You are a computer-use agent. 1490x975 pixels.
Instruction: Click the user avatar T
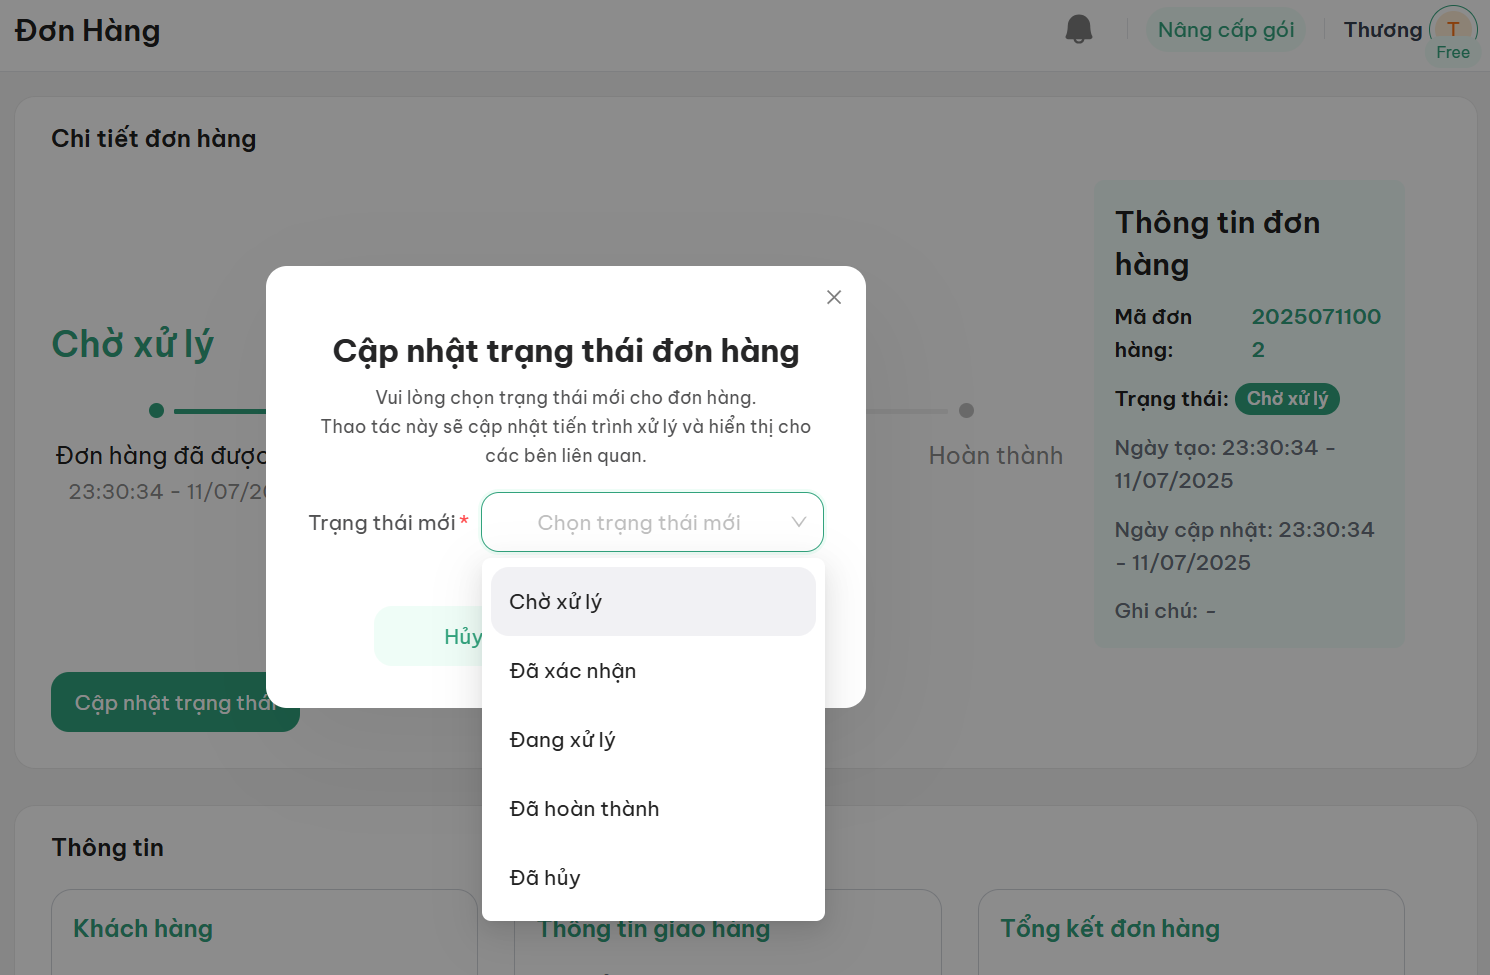click(x=1452, y=28)
